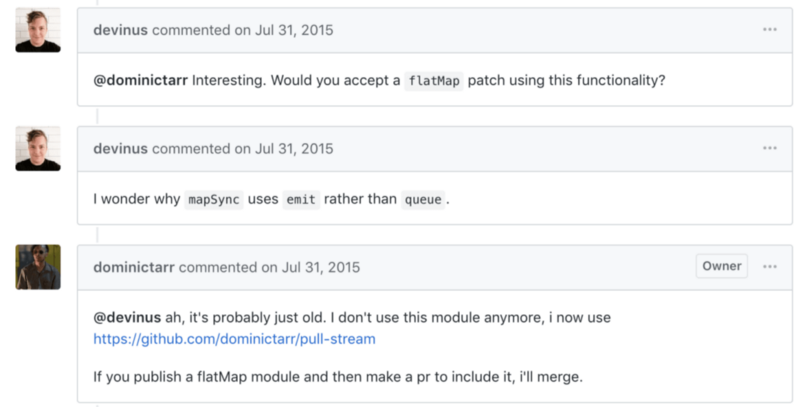Click the dominictarr author name in comment header

133,267
